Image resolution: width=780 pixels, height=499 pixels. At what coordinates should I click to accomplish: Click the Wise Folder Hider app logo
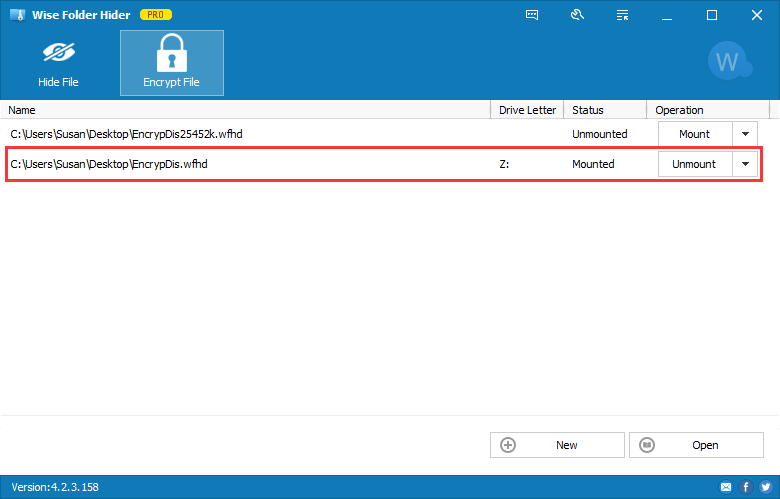pyautogui.click(x=17, y=15)
